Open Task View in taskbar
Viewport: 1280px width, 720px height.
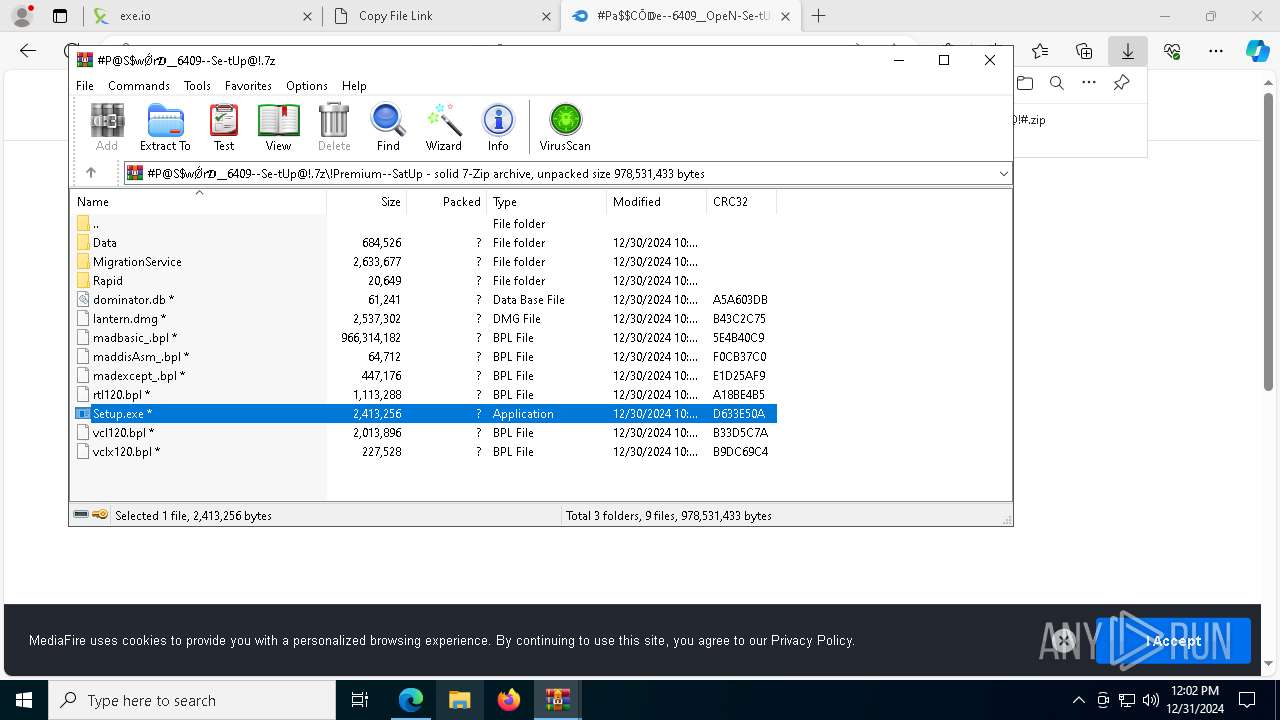(361, 700)
